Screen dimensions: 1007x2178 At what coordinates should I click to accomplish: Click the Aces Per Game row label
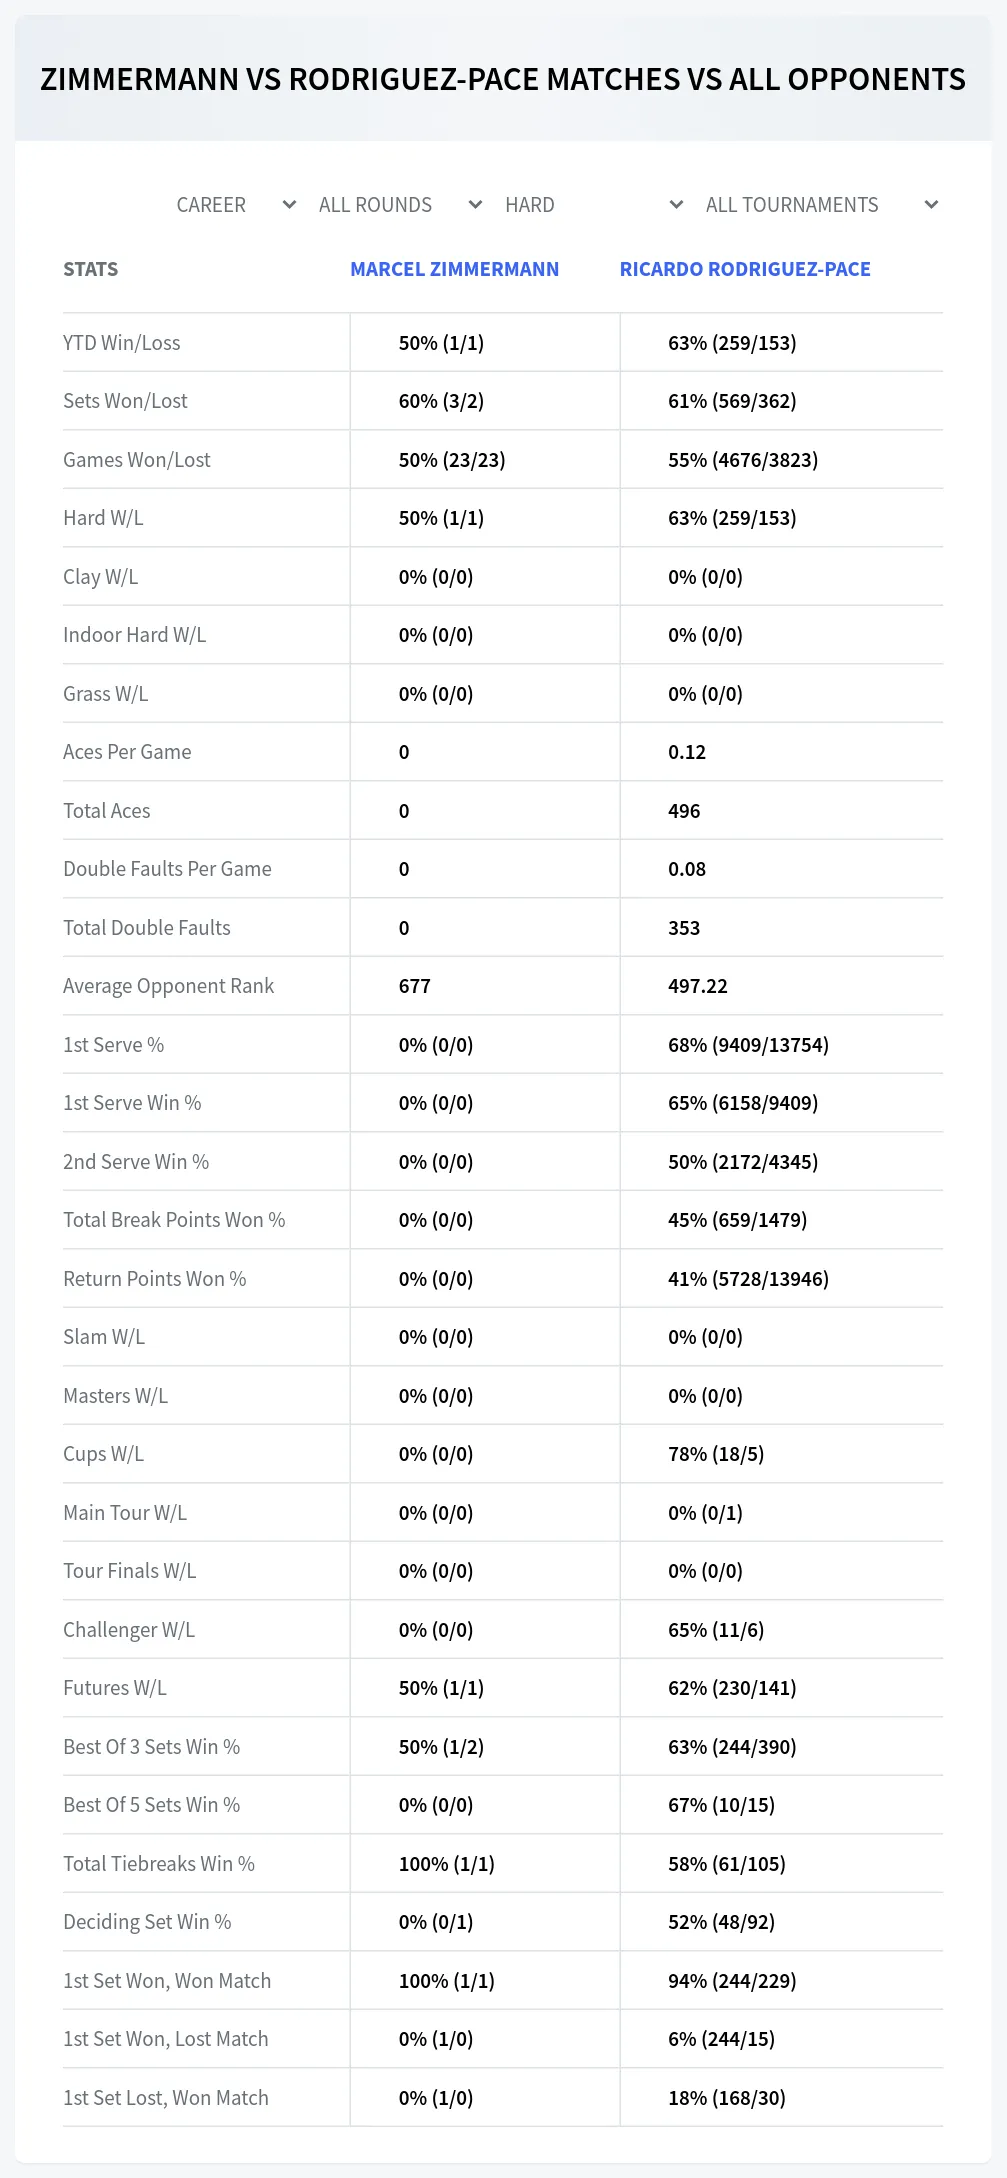coord(127,752)
